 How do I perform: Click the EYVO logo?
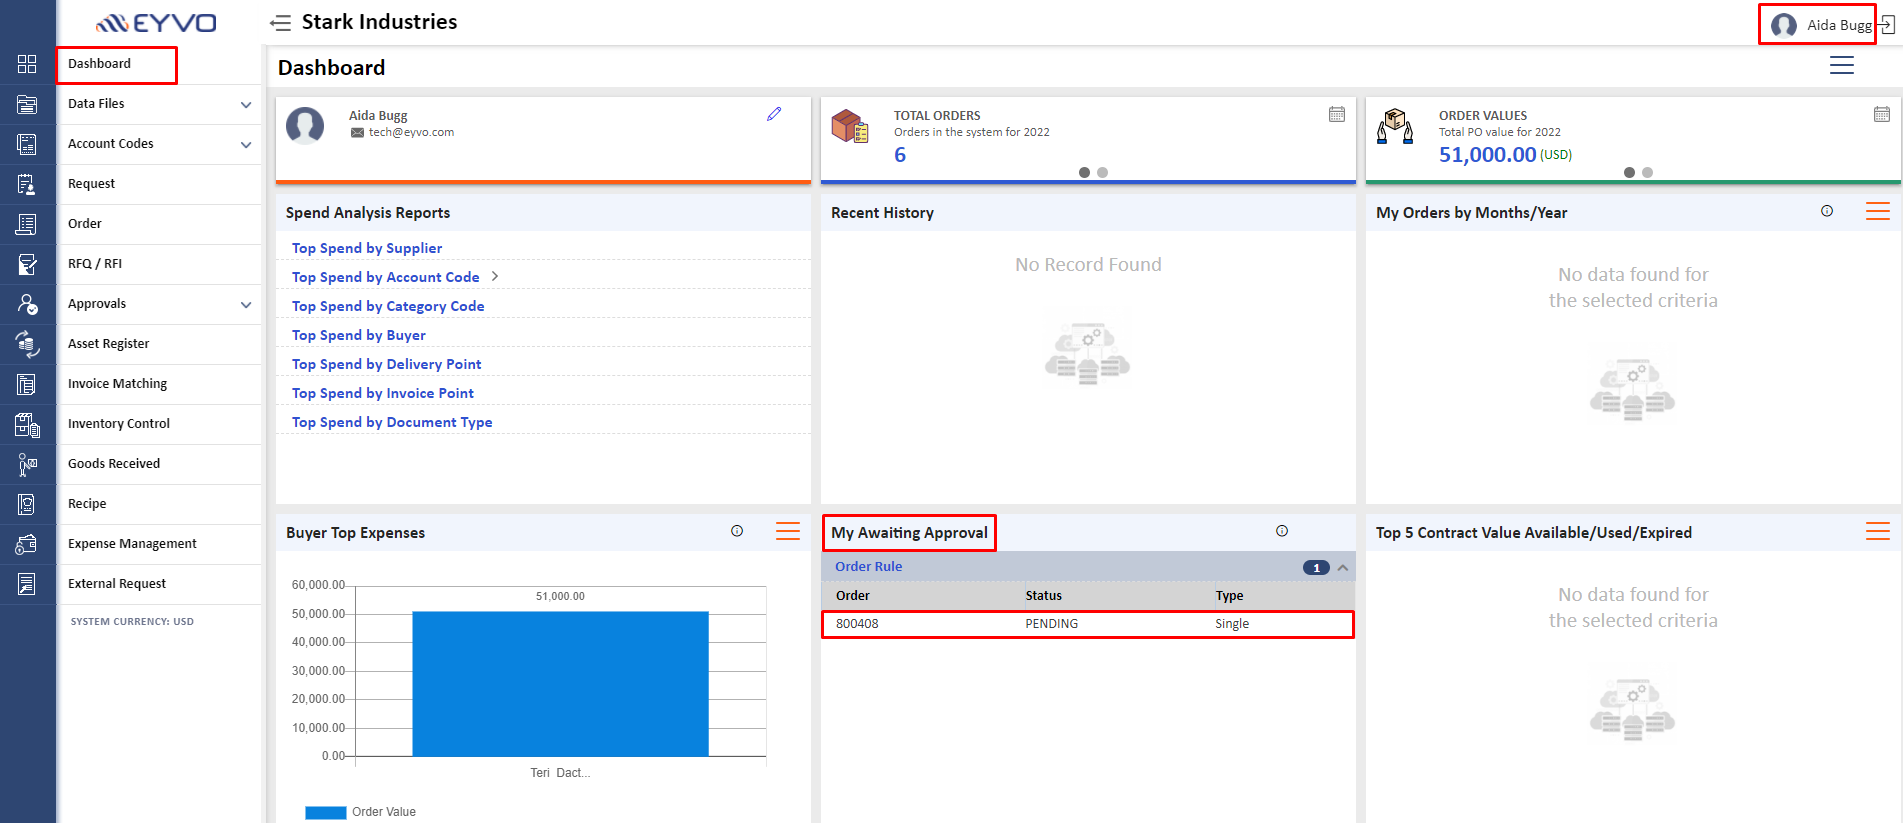(x=156, y=23)
